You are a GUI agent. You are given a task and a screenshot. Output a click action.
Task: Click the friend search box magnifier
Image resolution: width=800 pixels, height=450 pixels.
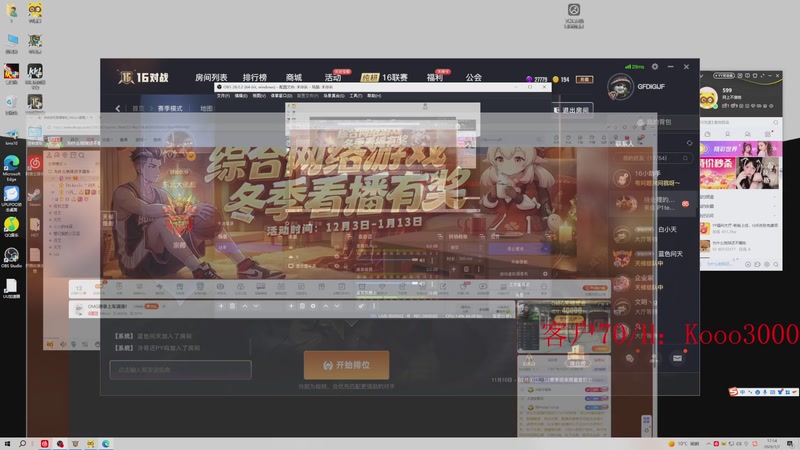pyautogui.click(x=685, y=158)
